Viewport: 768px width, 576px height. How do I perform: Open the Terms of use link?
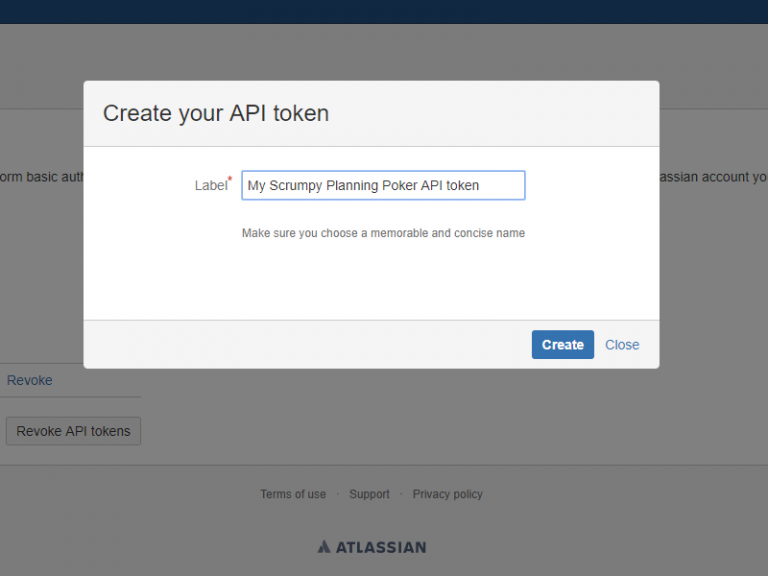[x=293, y=494]
